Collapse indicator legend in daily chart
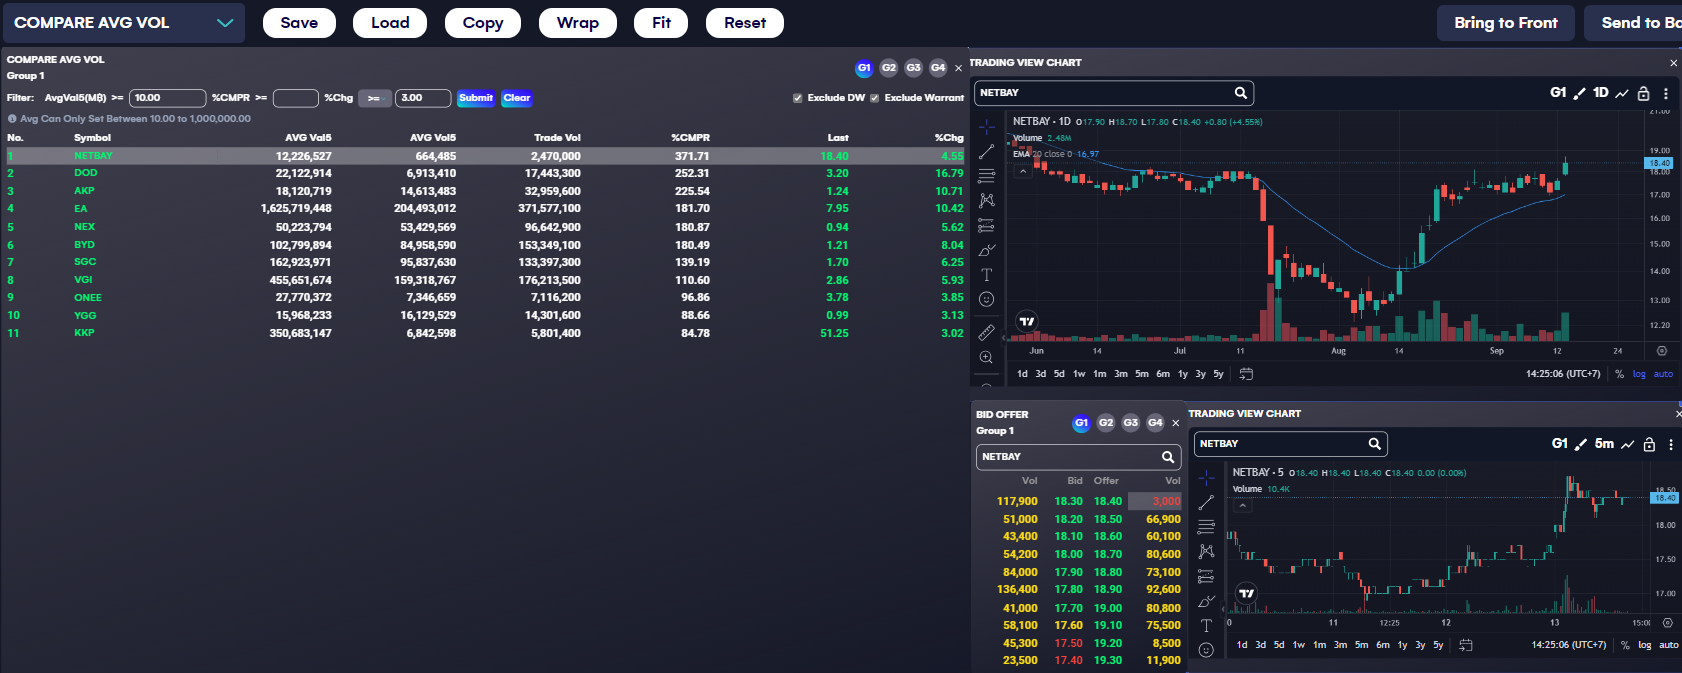The height and width of the screenshot is (673, 1682). click(1023, 171)
